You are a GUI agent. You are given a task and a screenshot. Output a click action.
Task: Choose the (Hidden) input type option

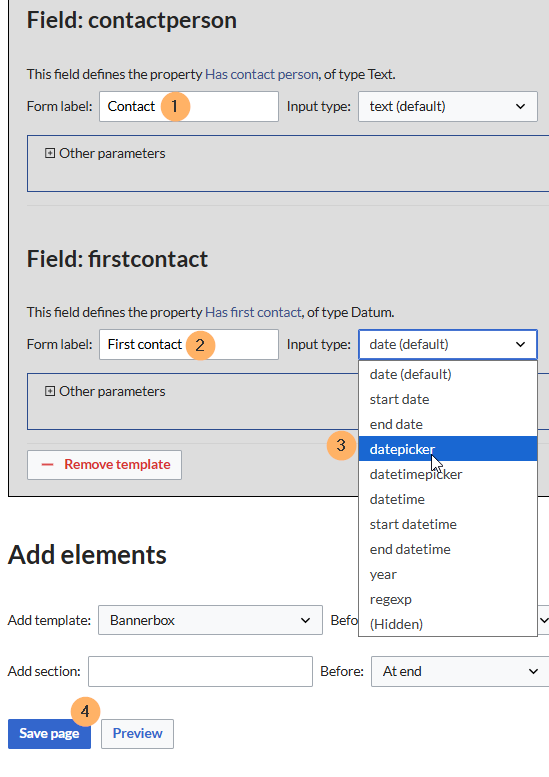click(x=447, y=624)
